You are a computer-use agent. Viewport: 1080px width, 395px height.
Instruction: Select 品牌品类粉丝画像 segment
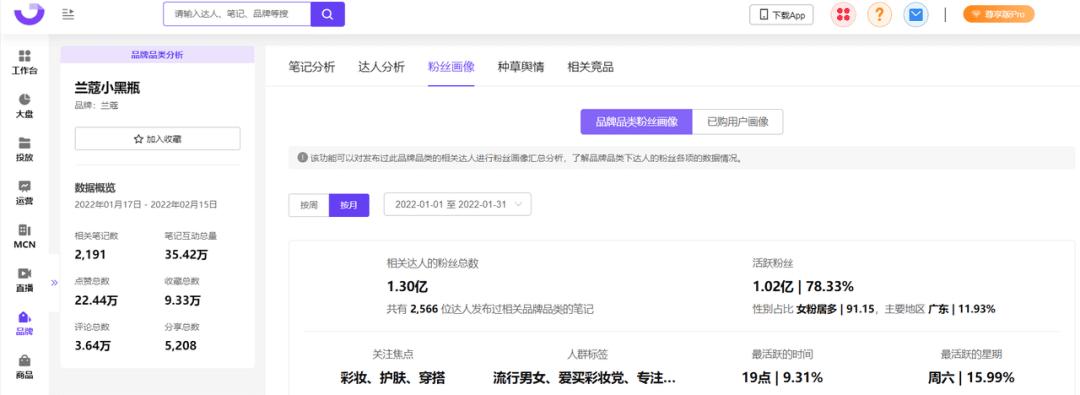click(636, 122)
